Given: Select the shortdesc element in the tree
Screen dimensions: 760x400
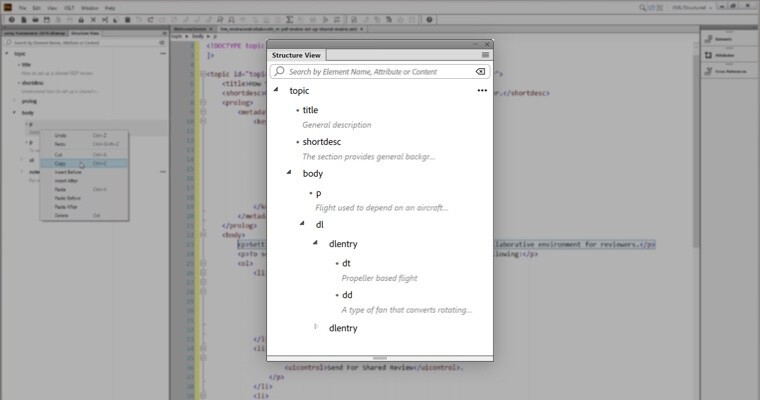Looking at the screenshot, I should [322, 142].
